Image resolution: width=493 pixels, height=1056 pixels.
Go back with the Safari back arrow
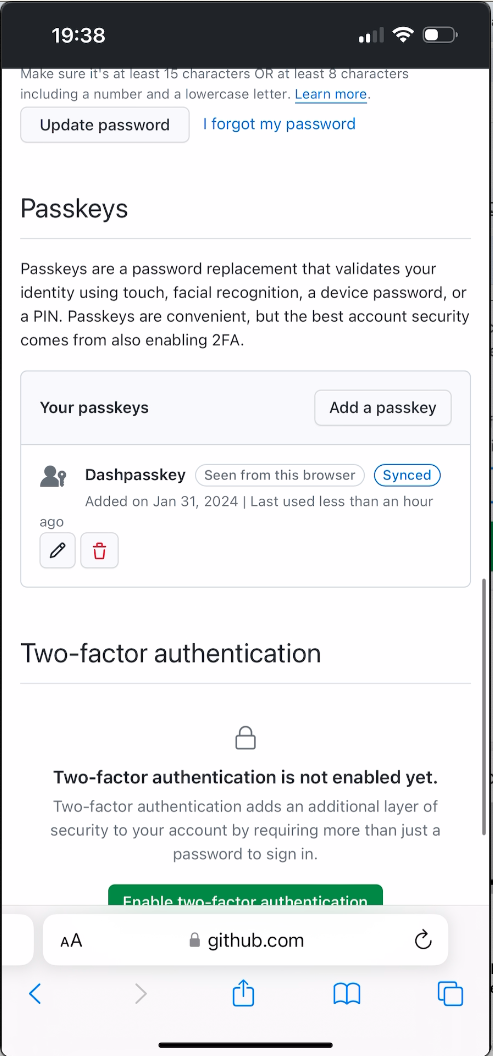click(36, 993)
